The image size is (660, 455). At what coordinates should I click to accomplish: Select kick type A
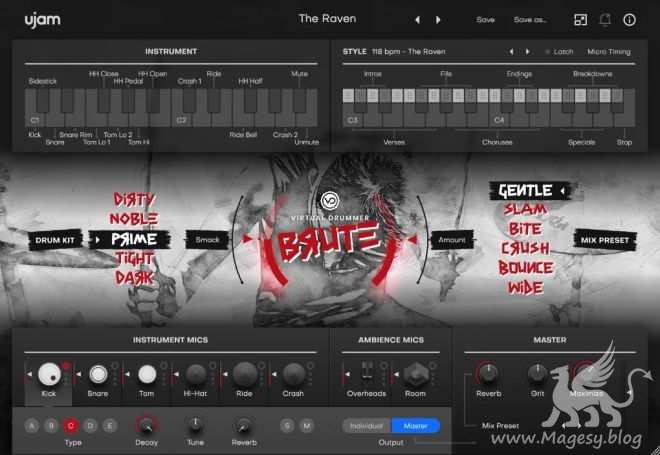coord(32,426)
